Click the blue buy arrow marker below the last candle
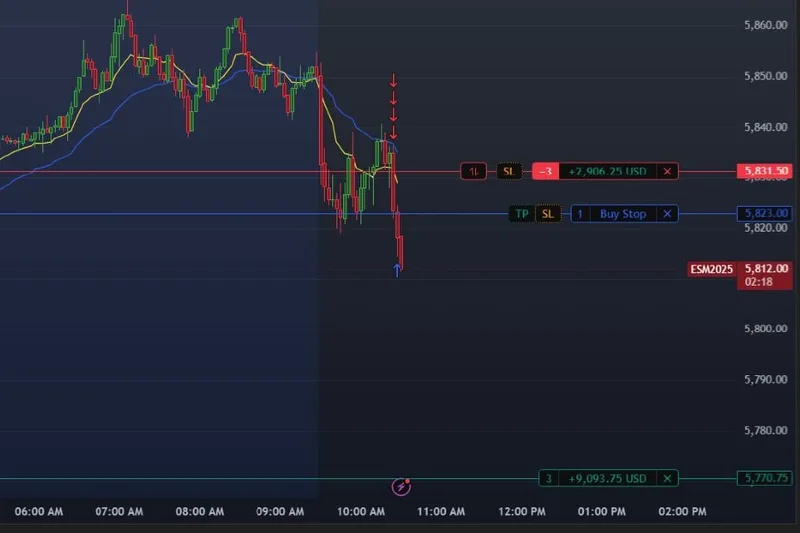 [397, 270]
